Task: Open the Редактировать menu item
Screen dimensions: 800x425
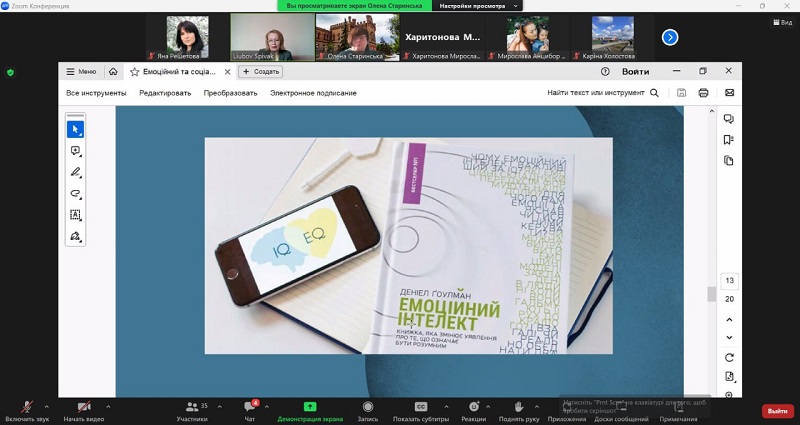Action: coord(165,93)
